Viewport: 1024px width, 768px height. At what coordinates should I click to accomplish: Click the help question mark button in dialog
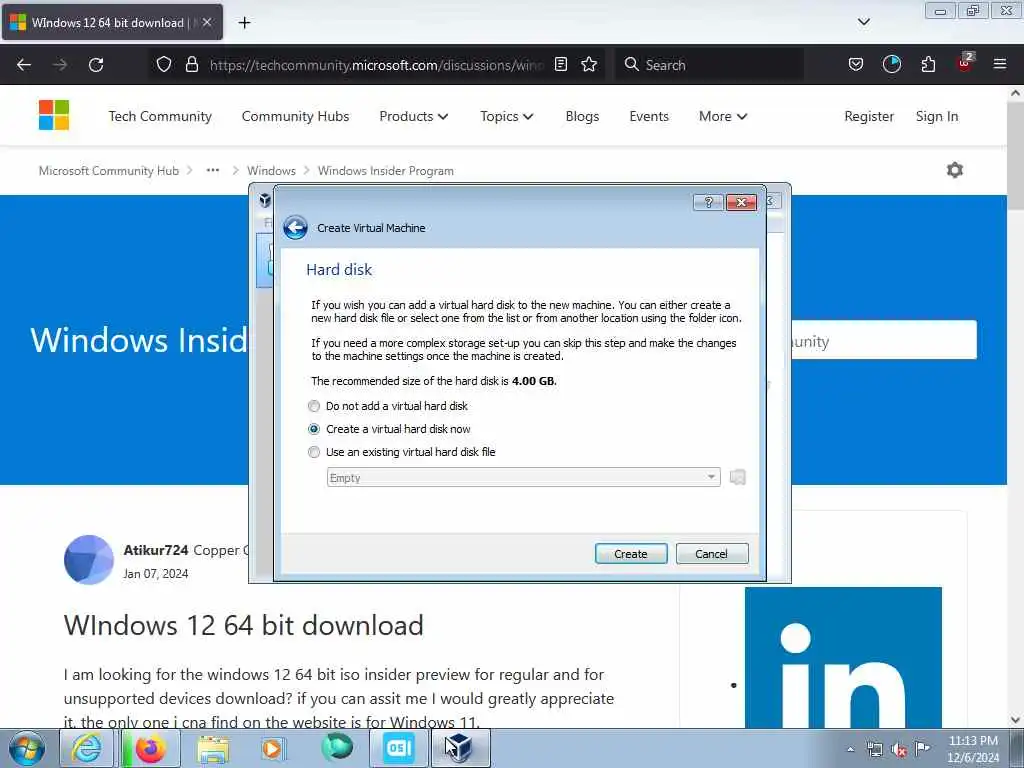[708, 202]
